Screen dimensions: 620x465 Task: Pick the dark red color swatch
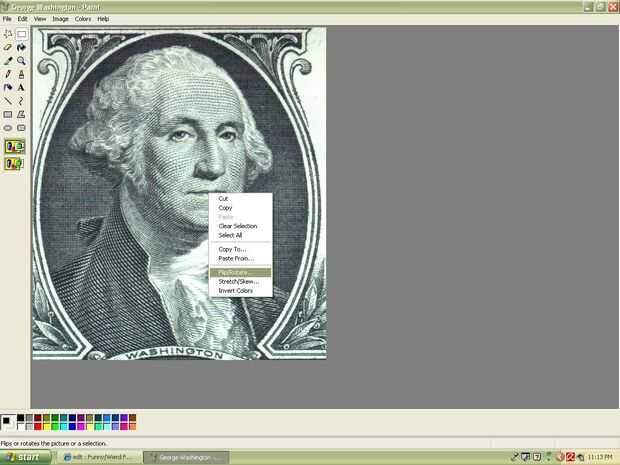tap(38, 418)
